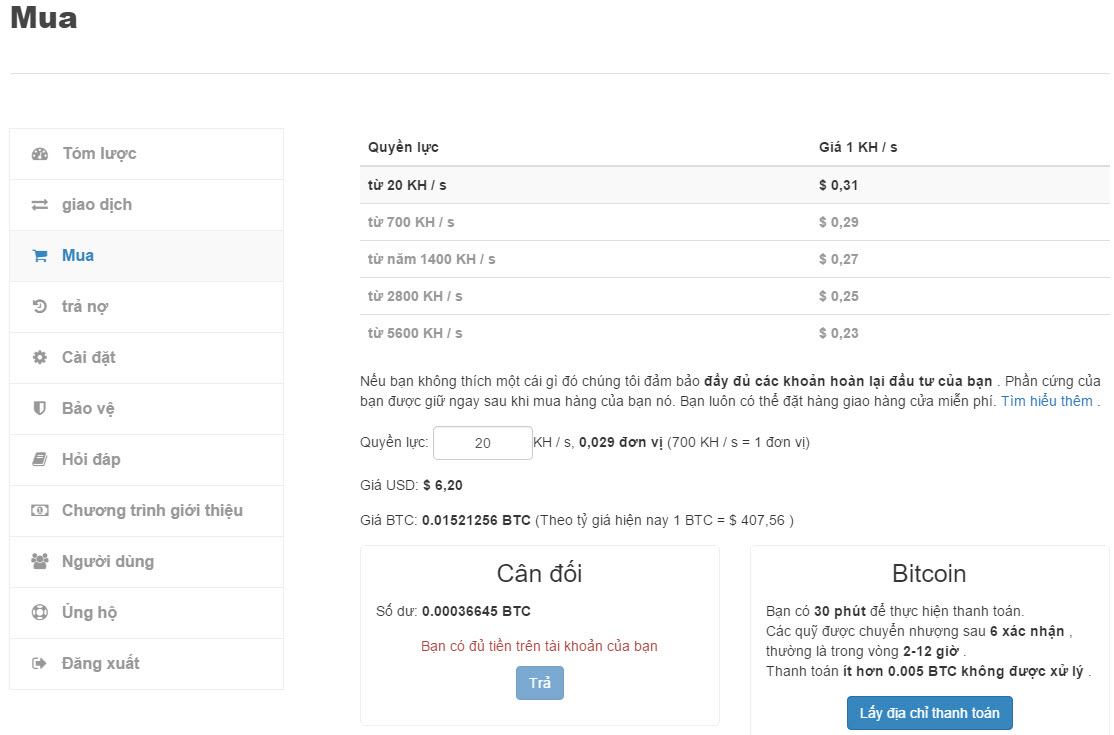Viewport: 1114px width, 735px height.
Task: Select the row 'từ 5600 KH / s'
Action: (735, 333)
